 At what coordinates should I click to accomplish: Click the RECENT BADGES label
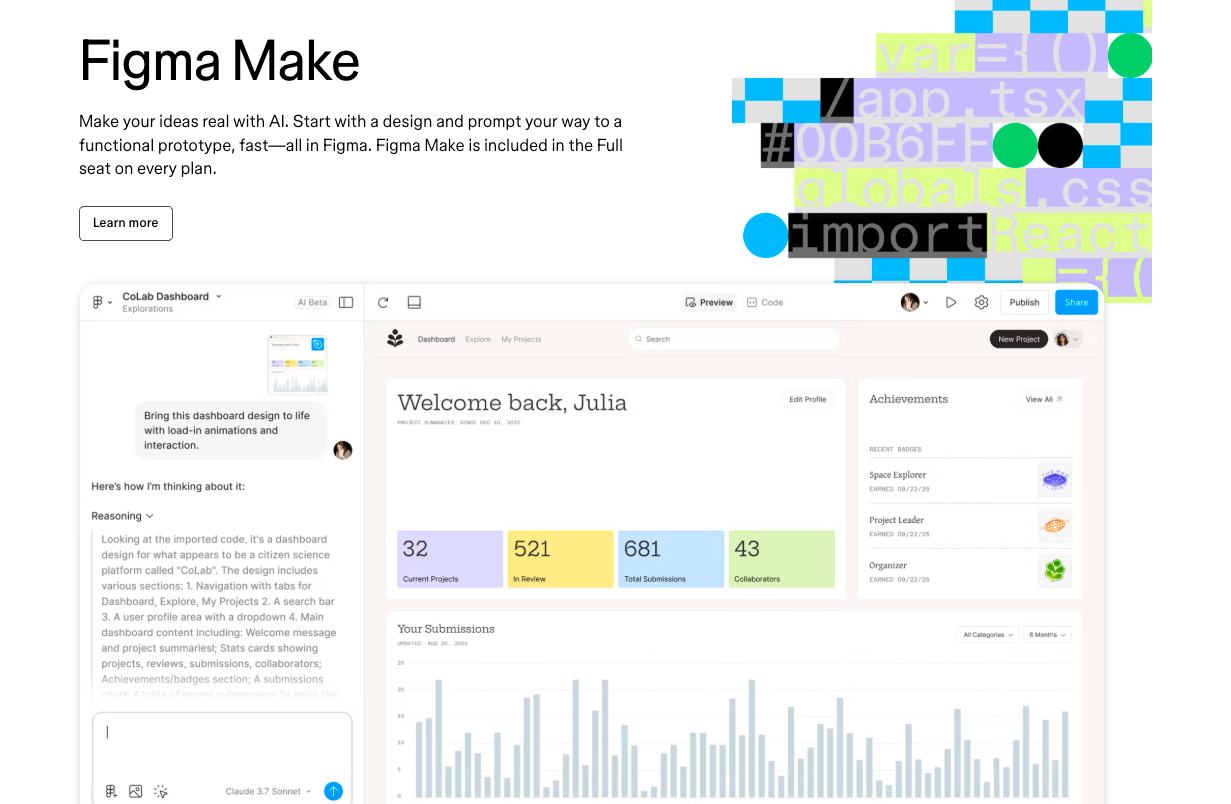click(895, 450)
